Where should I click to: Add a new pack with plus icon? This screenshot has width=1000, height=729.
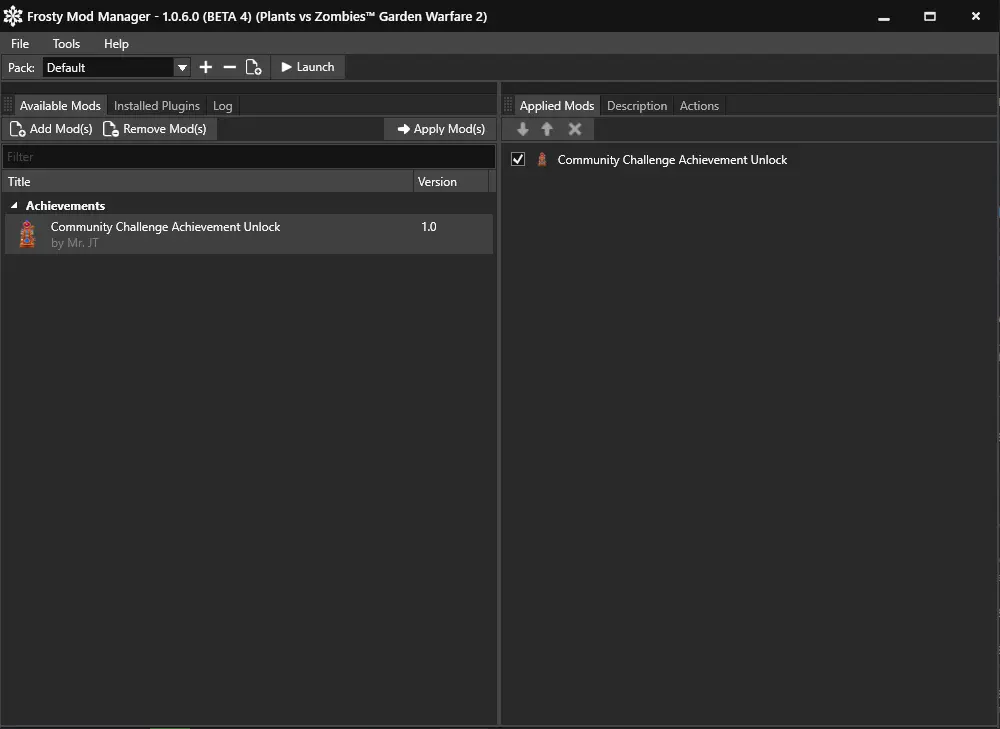[205, 67]
